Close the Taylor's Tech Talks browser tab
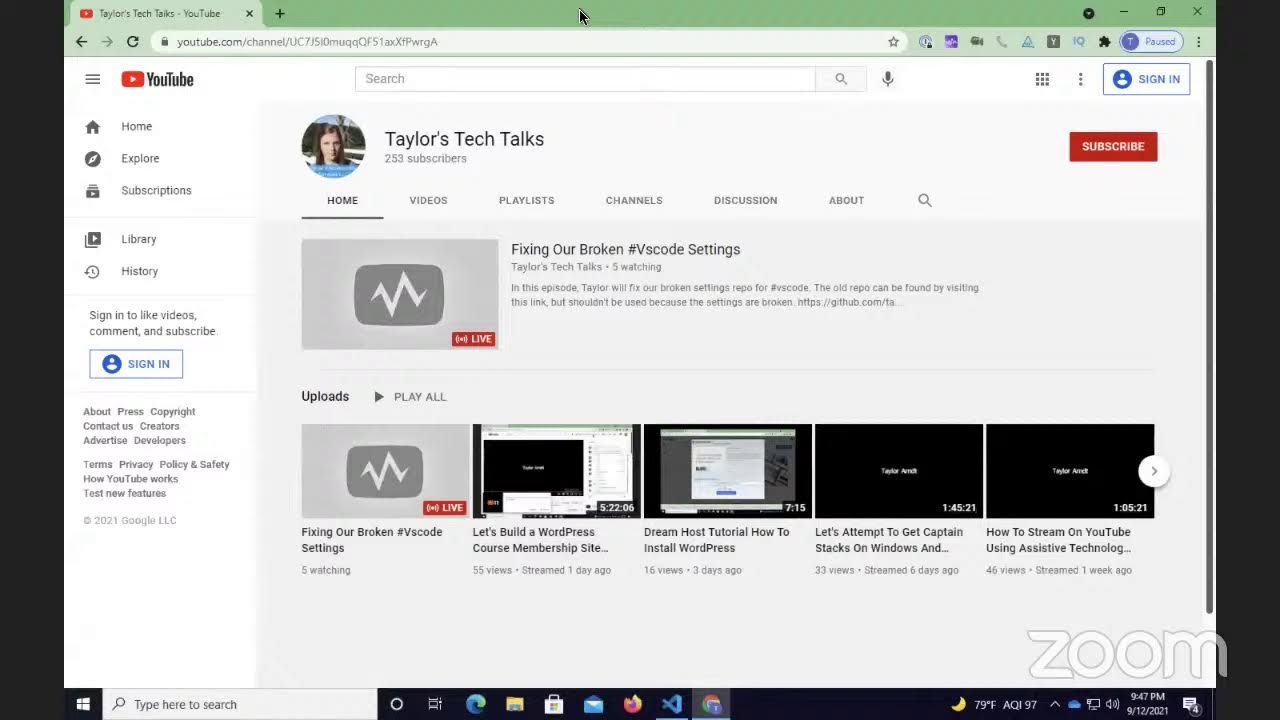This screenshot has width=1280, height=720. [249, 14]
